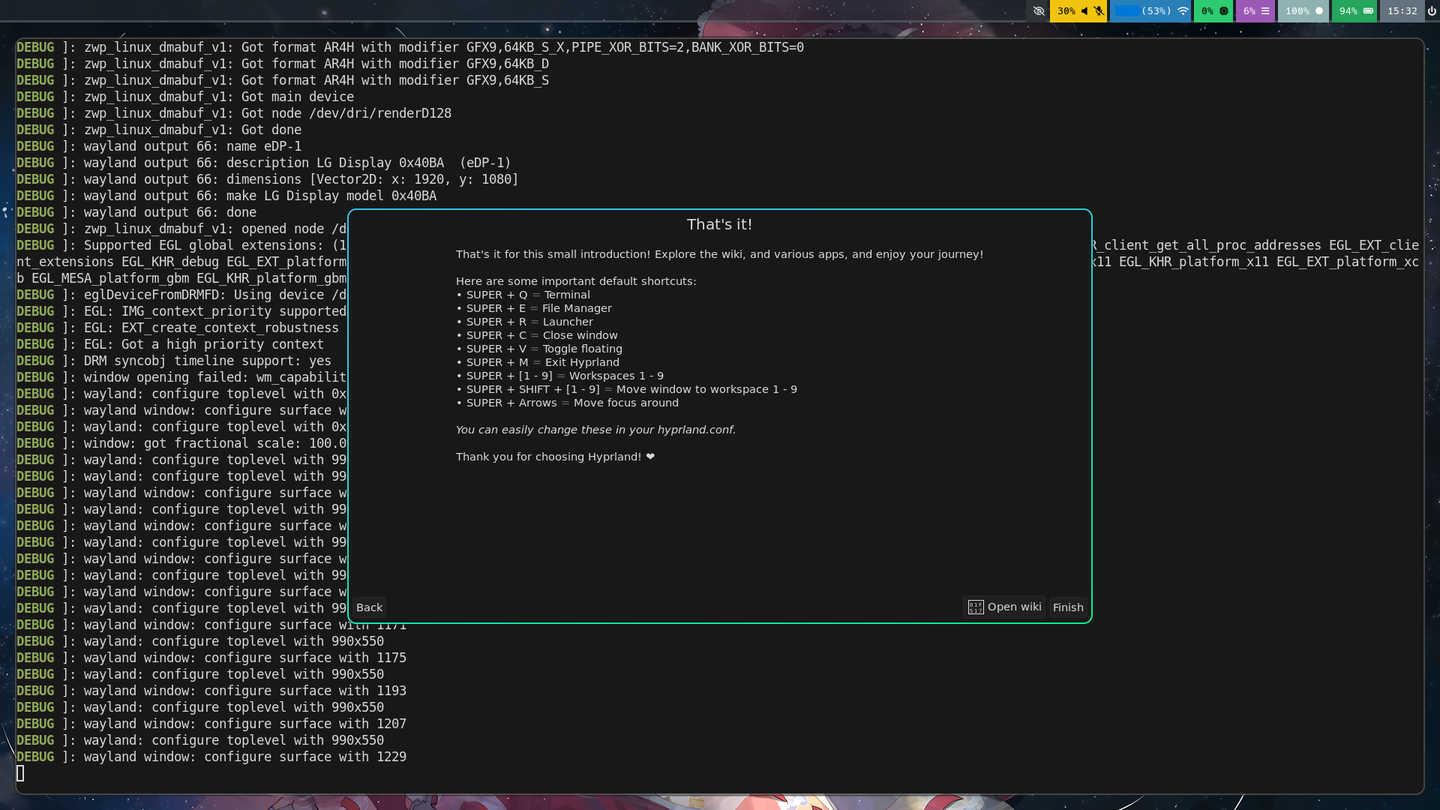Open the Wi-Fi network icon

point(1183,11)
